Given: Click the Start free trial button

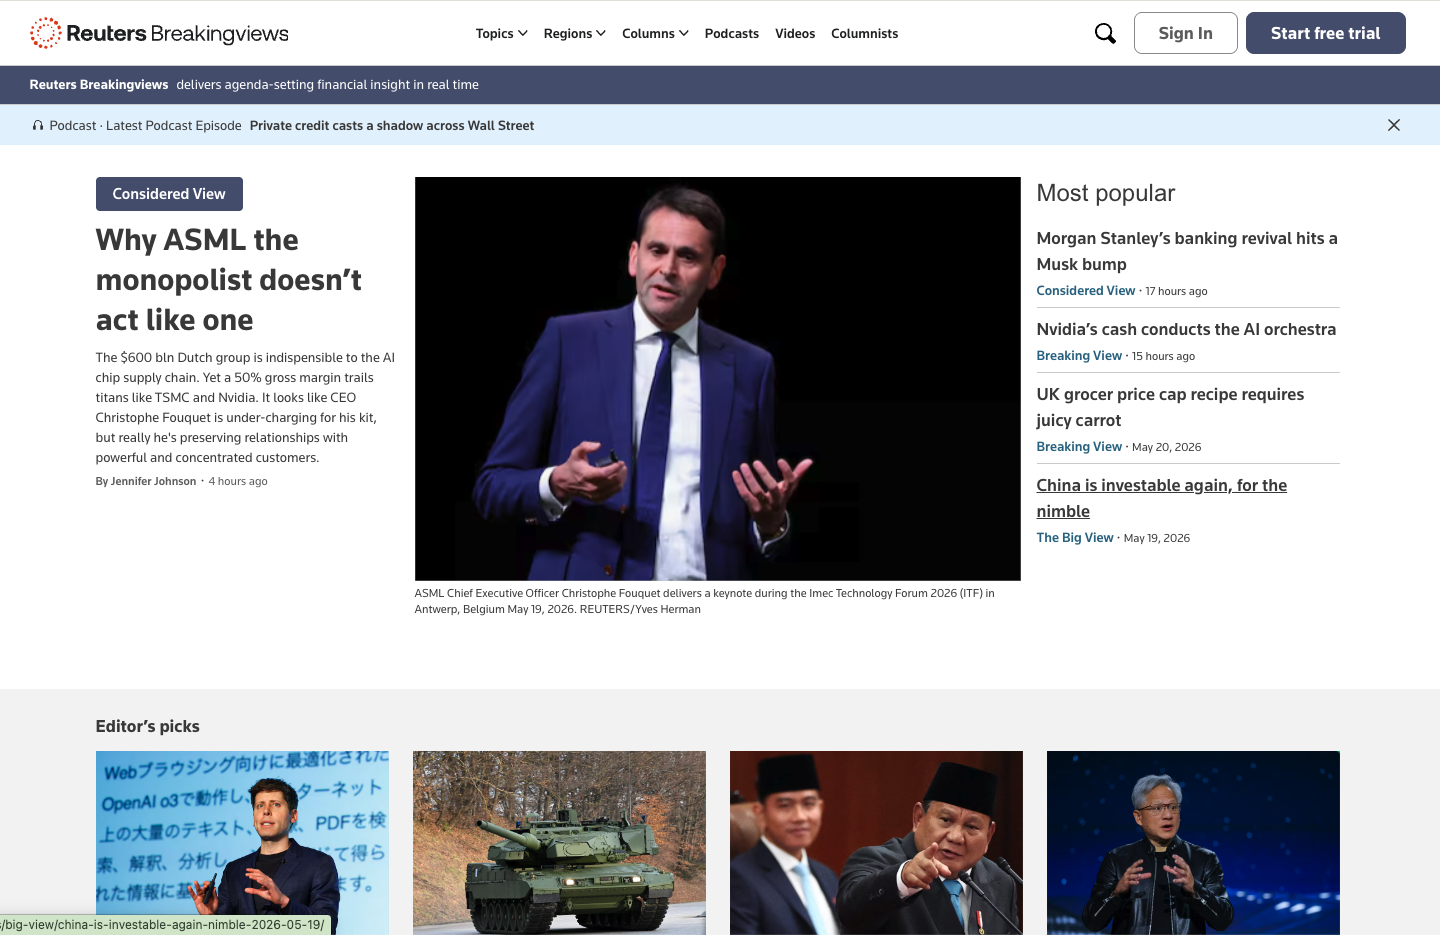Looking at the screenshot, I should [x=1326, y=33].
